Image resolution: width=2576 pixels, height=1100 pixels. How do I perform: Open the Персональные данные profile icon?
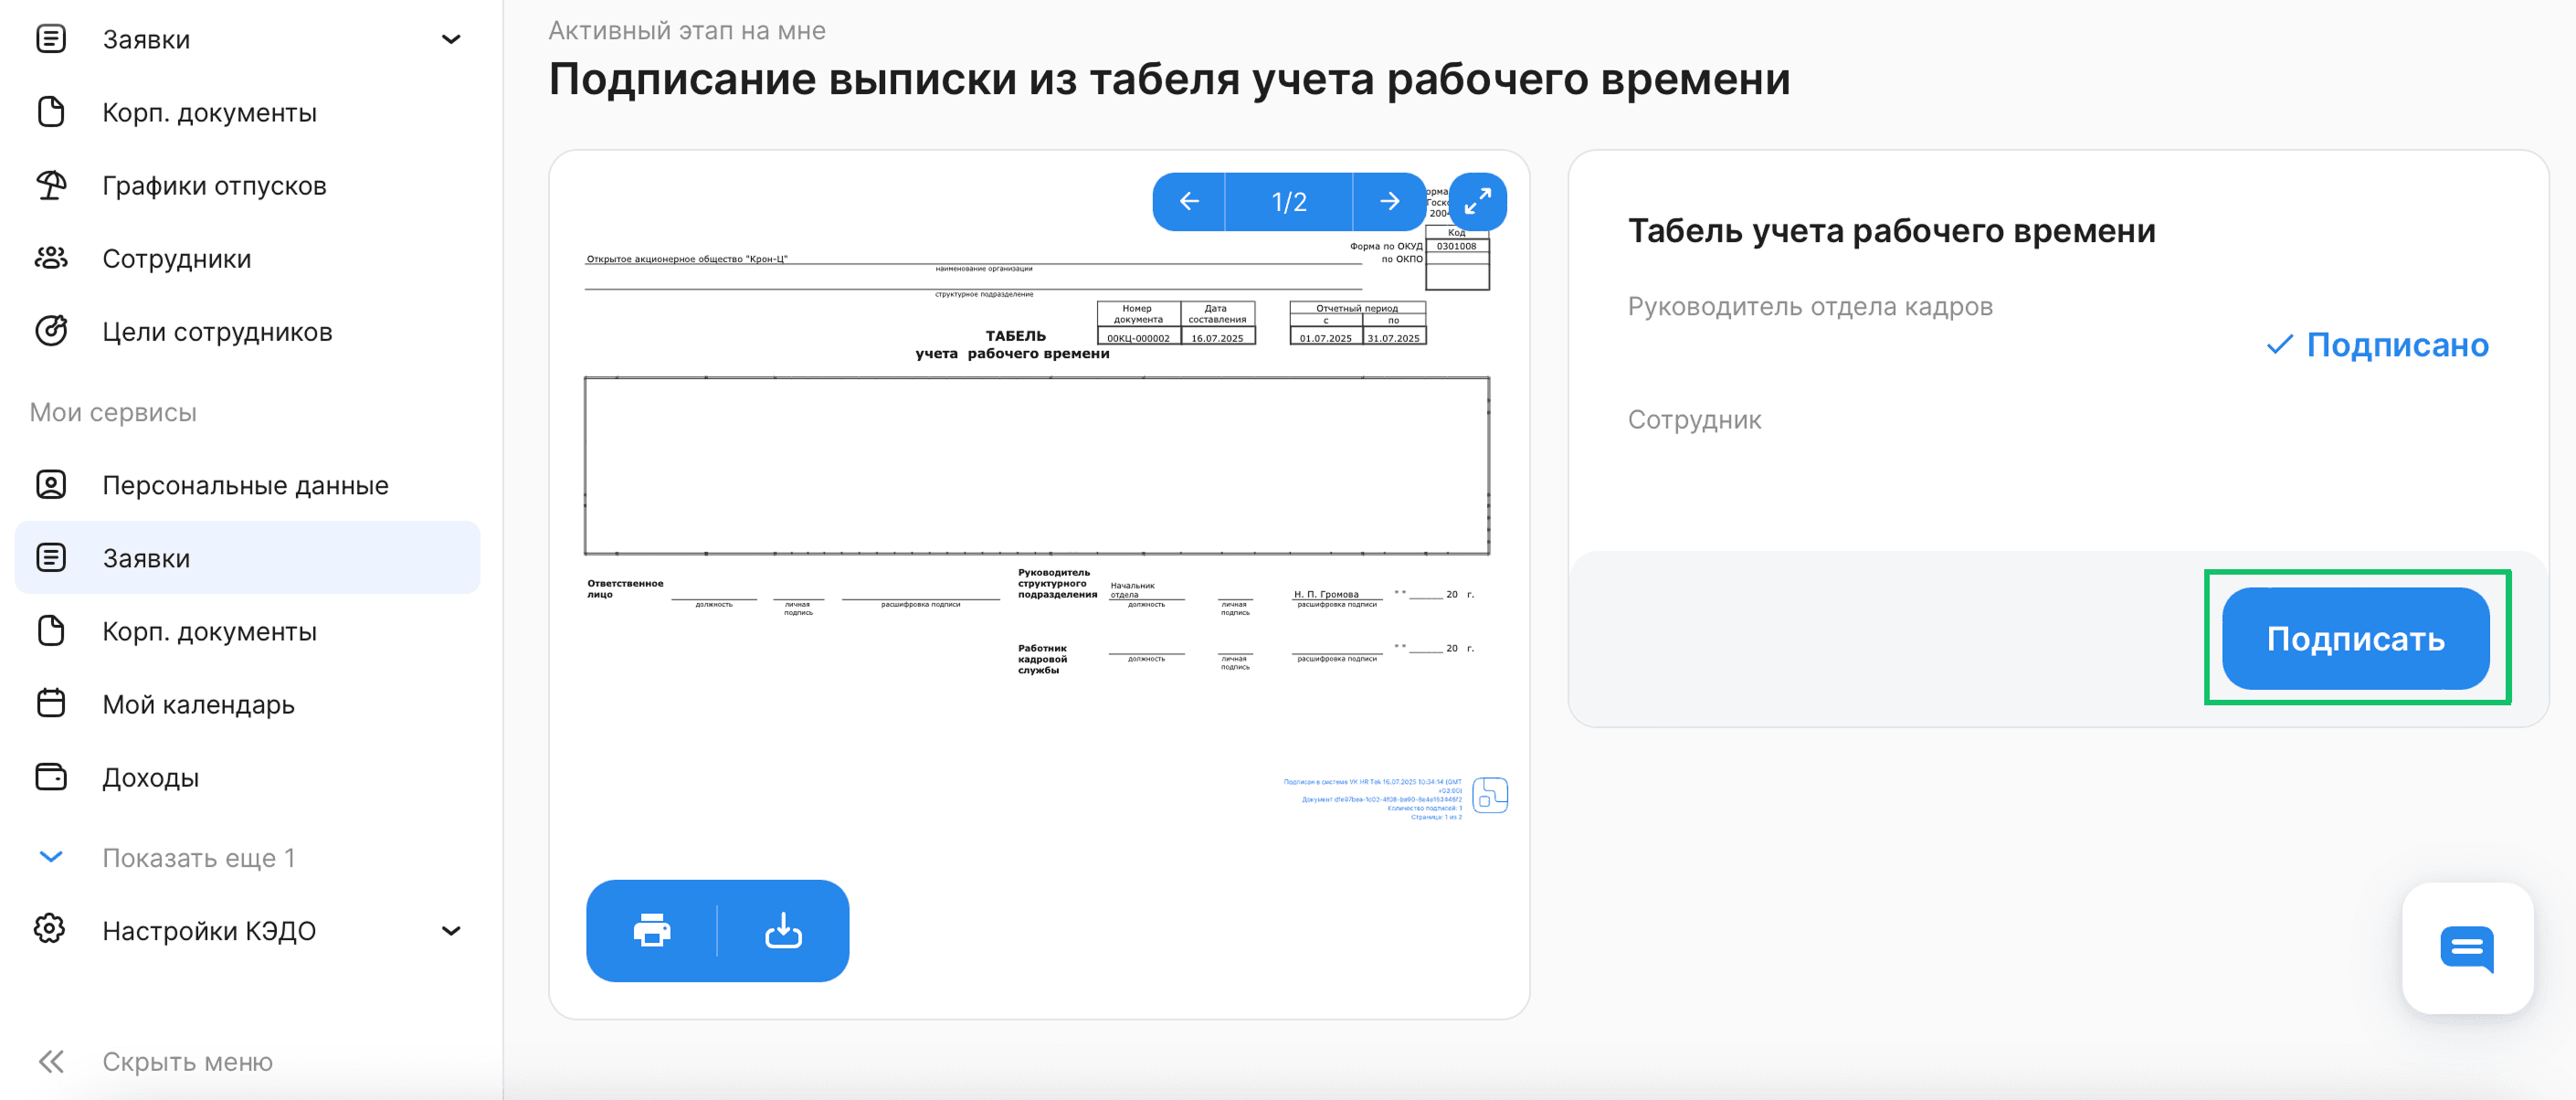(x=51, y=484)
